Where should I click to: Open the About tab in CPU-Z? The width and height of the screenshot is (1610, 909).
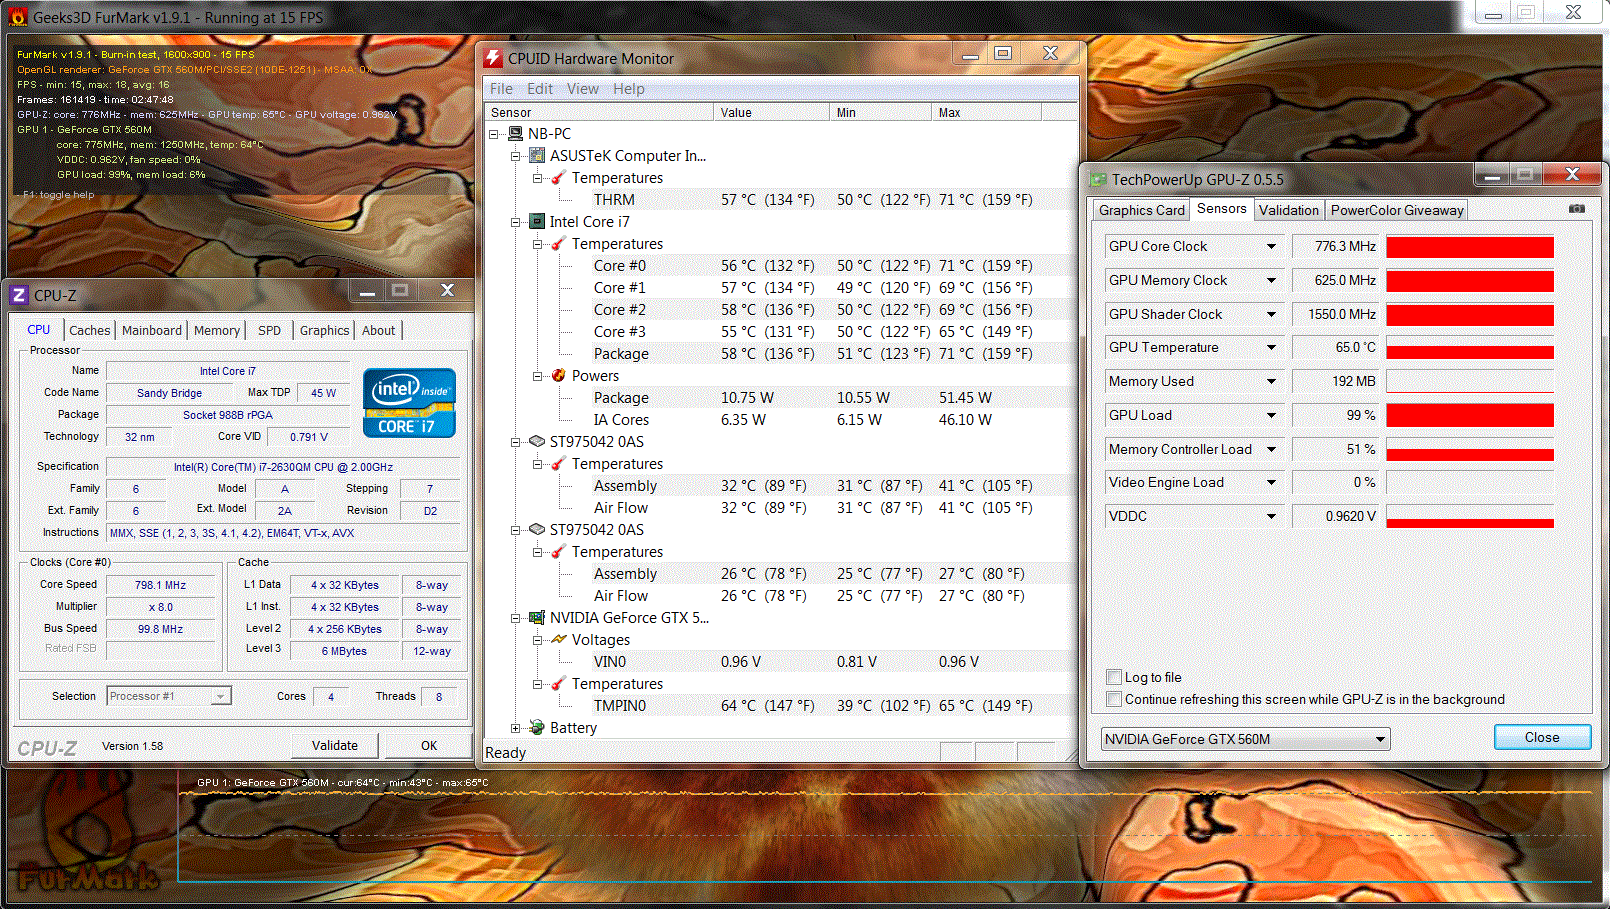(x=378, y=330)
